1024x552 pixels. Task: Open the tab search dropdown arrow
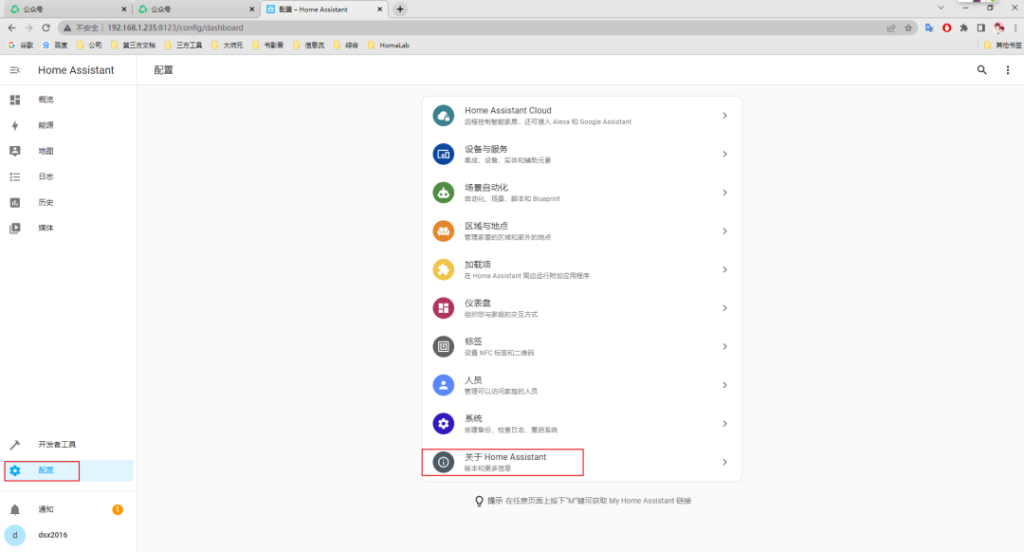(941, 8)
